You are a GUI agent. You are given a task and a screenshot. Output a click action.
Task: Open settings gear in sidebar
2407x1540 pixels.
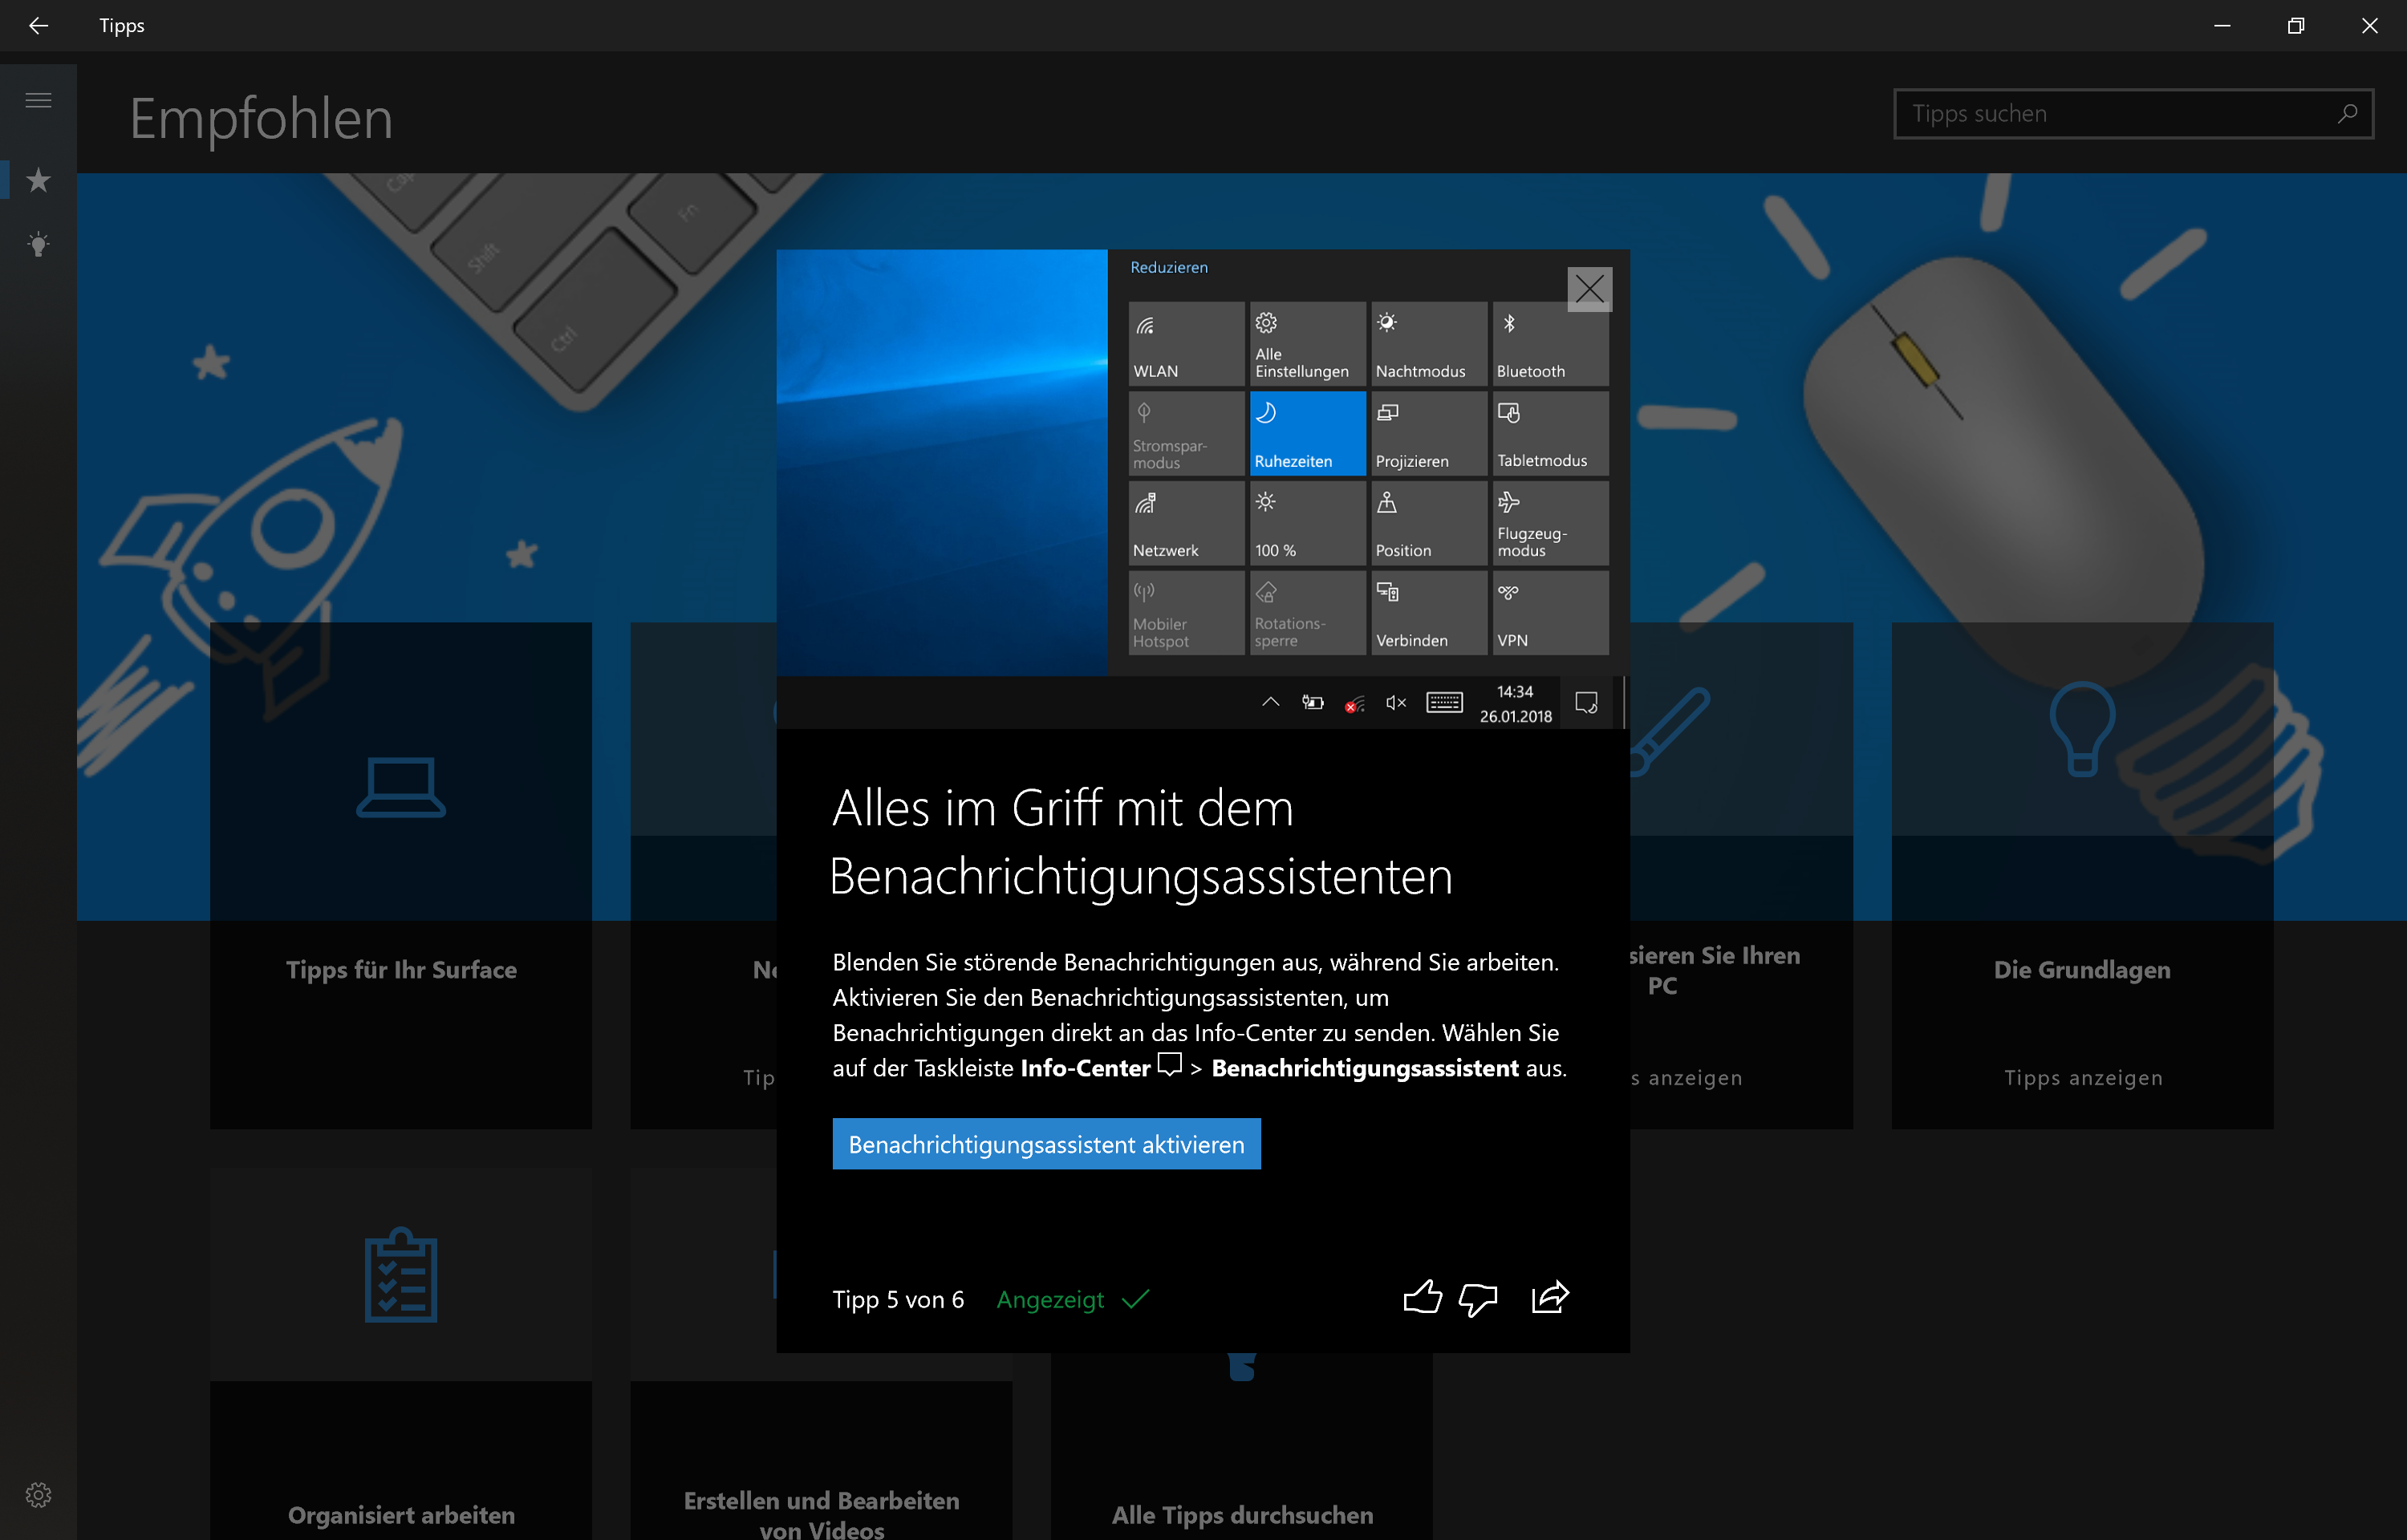click(x=38, y=1494)
